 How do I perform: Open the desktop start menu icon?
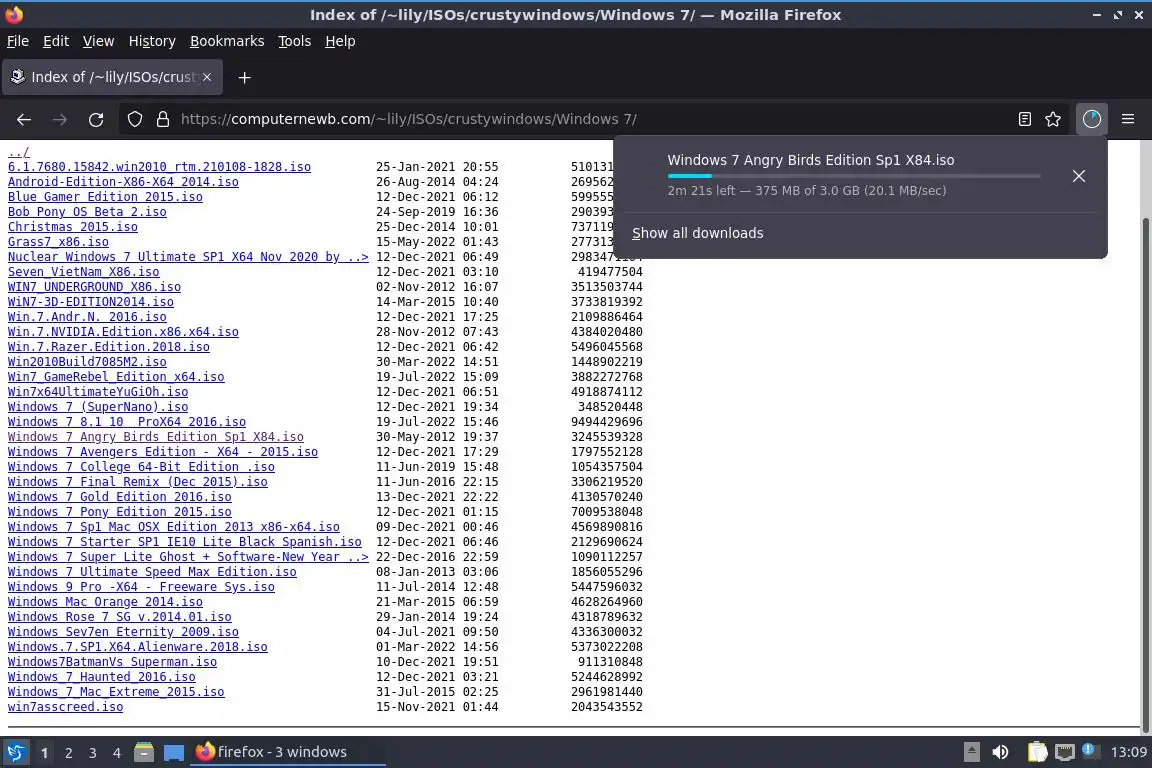(15, 752)
